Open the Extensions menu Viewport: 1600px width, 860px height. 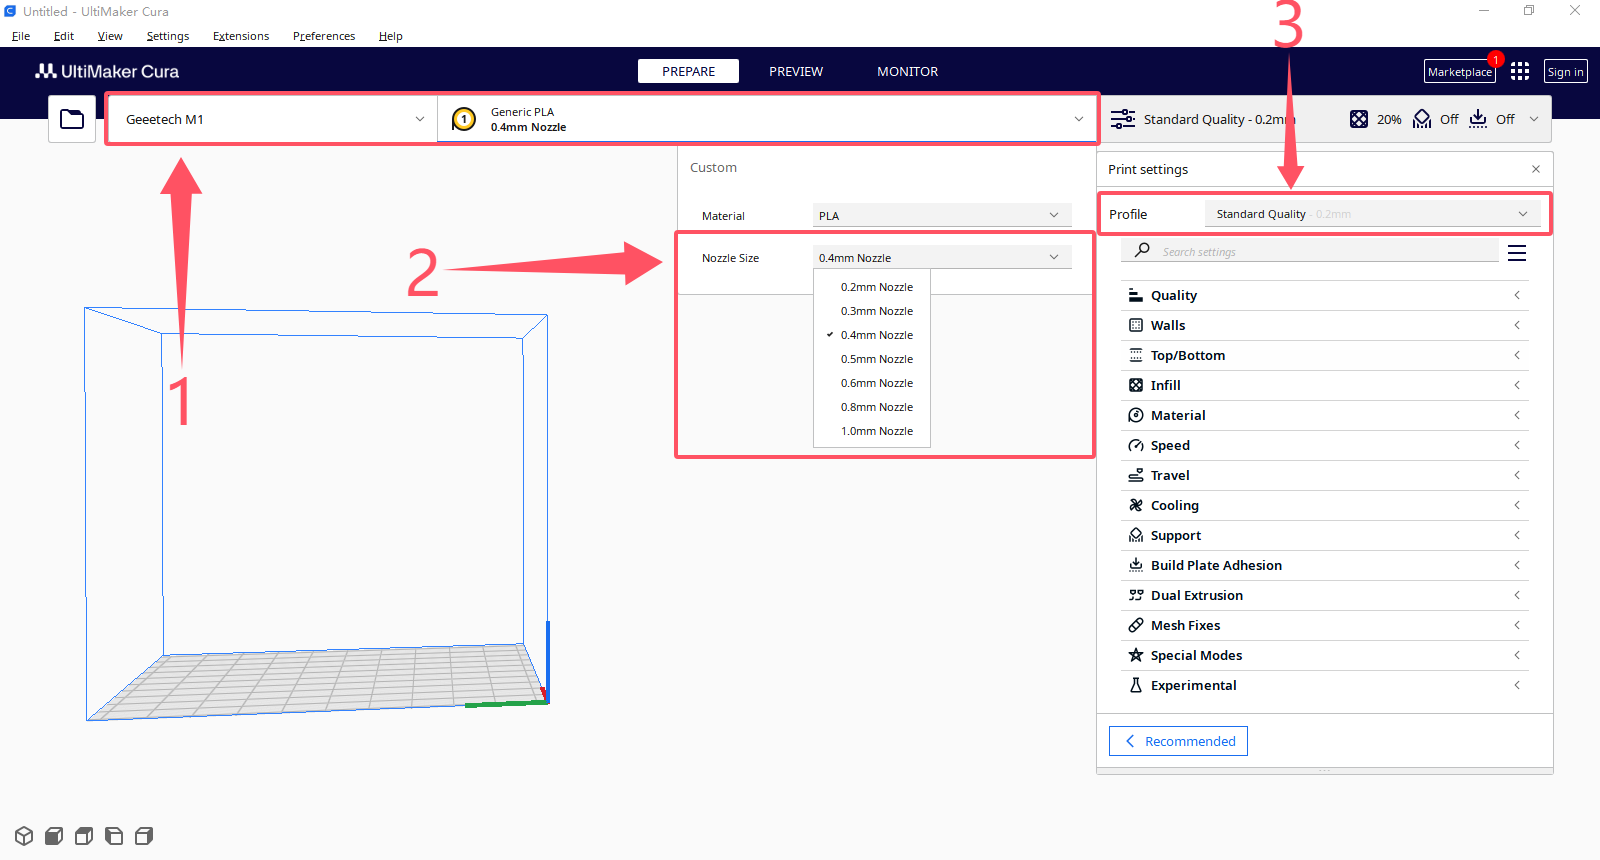[241, 36]
